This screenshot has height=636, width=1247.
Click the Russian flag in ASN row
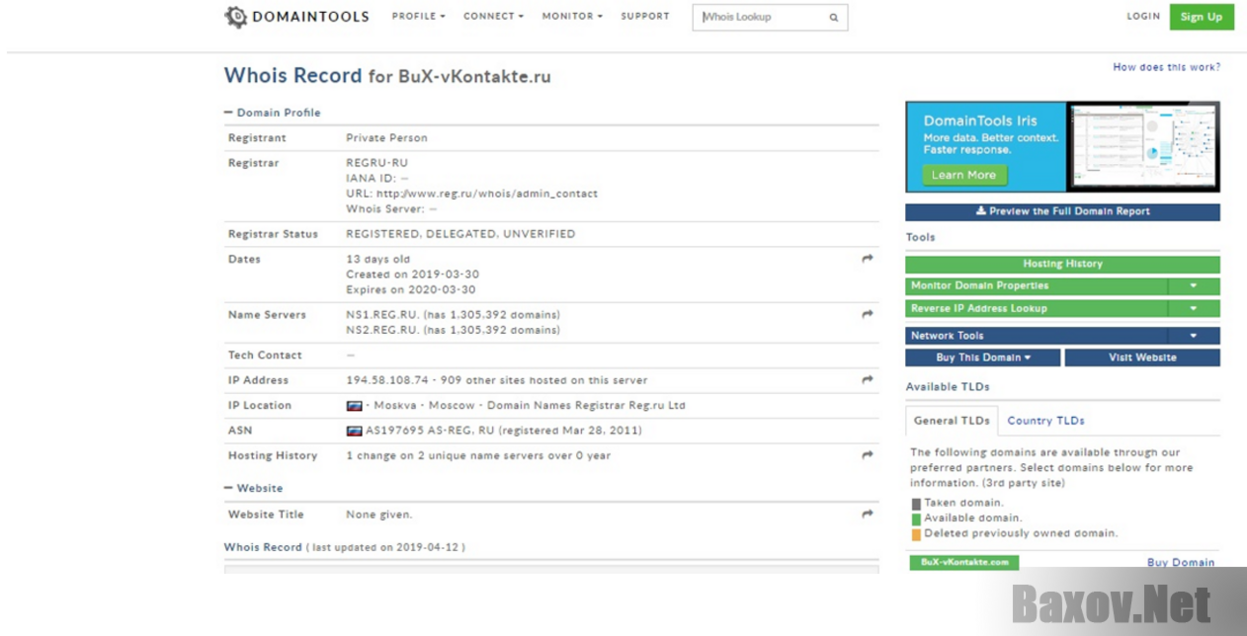click(x=354, y=431)
